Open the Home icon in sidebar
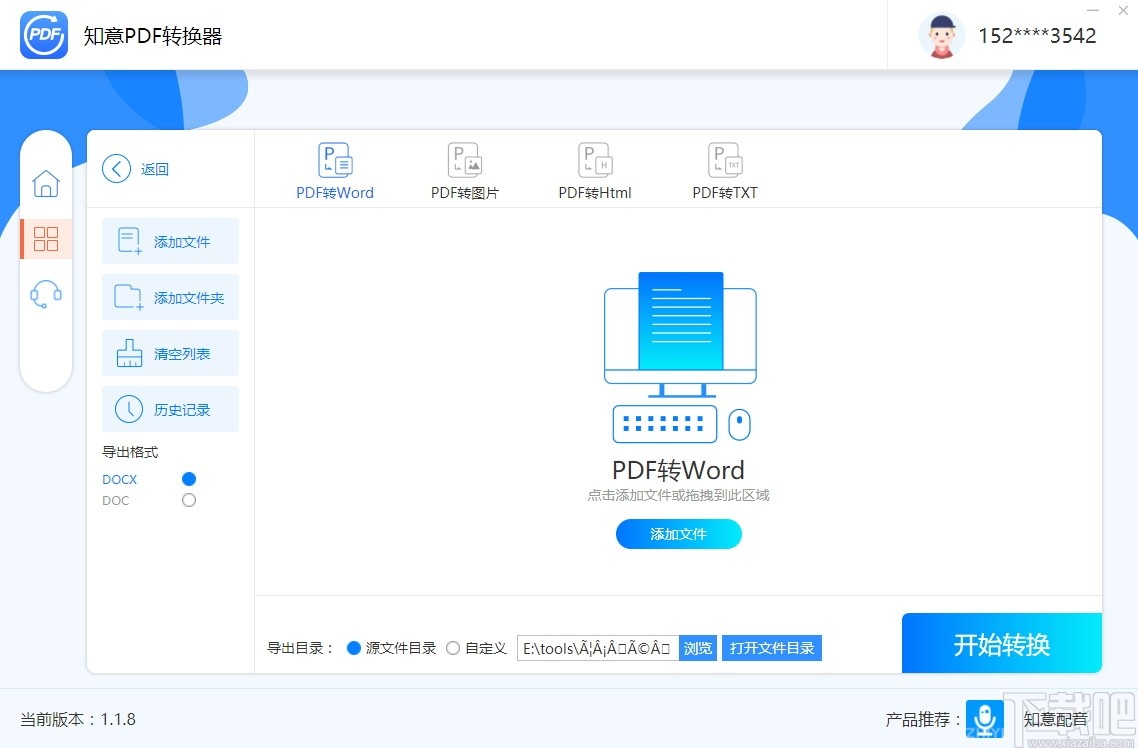 tap(45, 184)
